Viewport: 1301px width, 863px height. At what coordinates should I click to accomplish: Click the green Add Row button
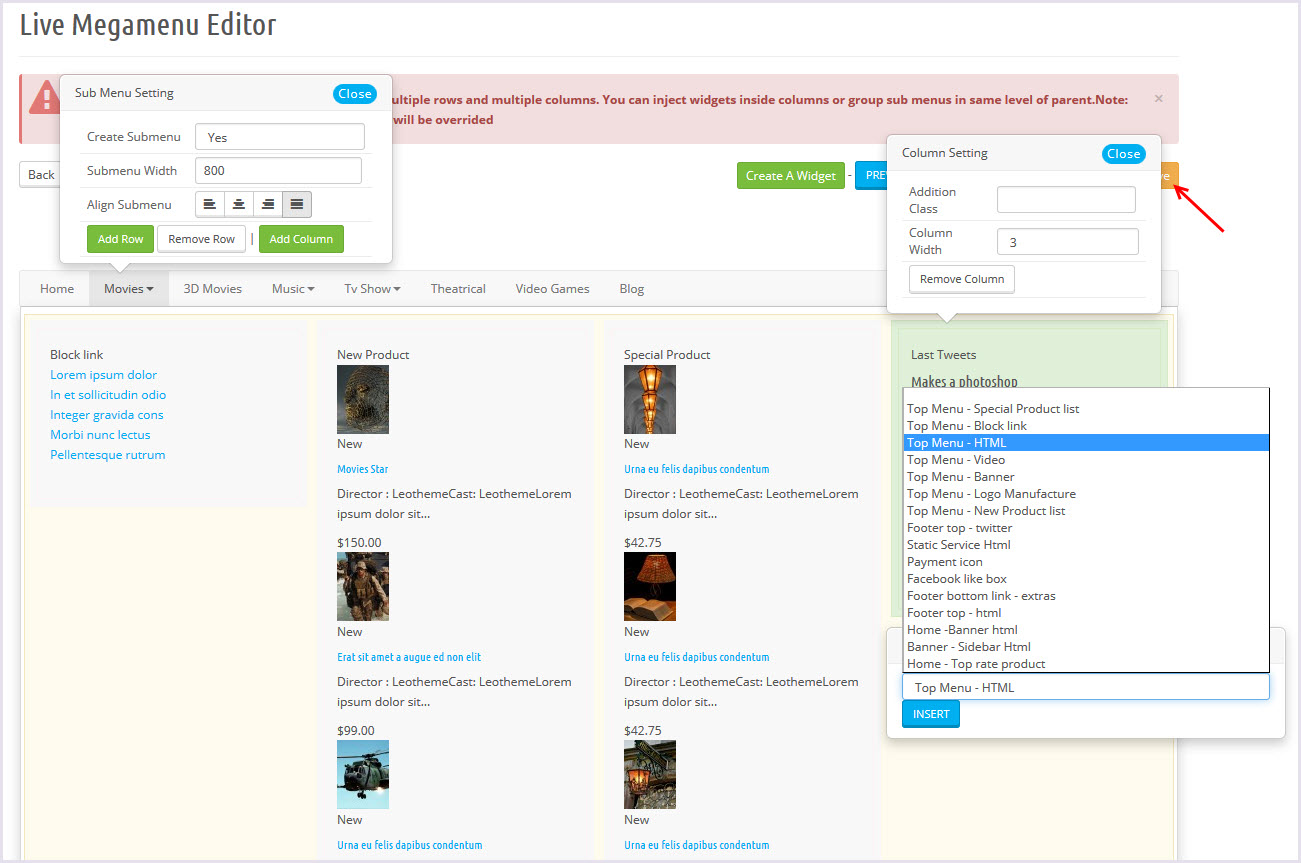(x=120, y=239)
